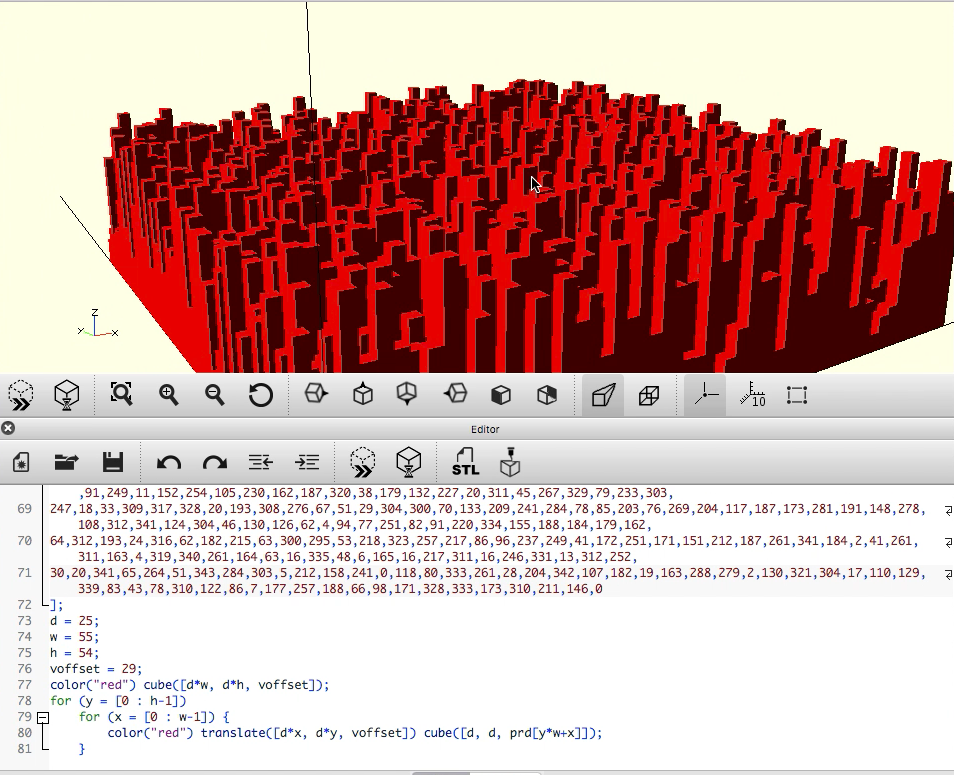Screen dimensions: 954x775
Task: Export the design as STL
Action: 465,462
